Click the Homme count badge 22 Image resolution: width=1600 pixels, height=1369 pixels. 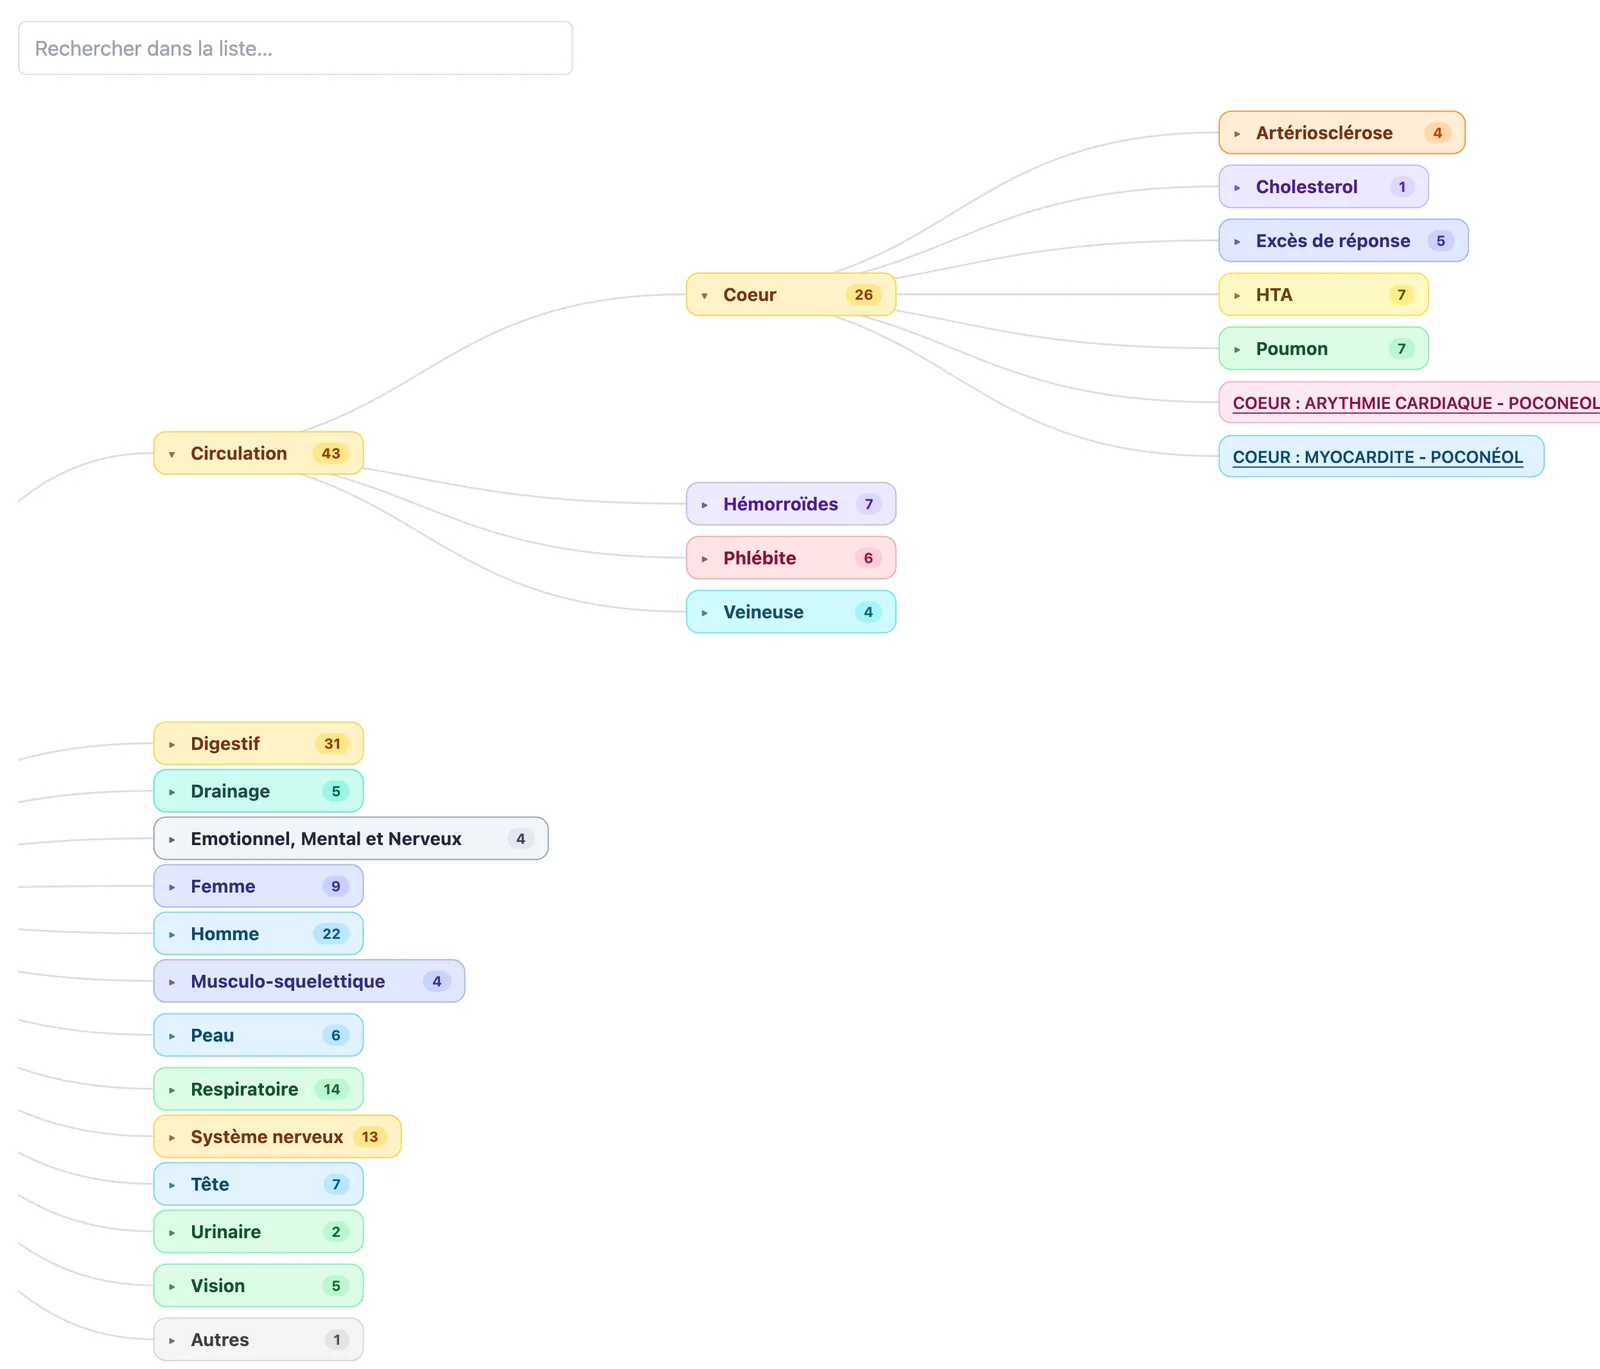point(331,933)
